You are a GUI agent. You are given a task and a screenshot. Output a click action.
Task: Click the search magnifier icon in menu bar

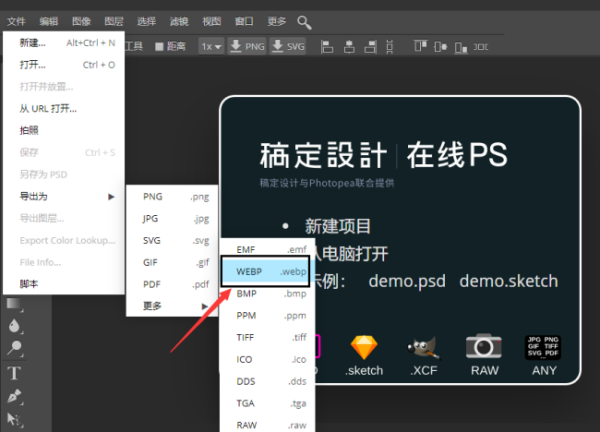(x=305, y=21)
